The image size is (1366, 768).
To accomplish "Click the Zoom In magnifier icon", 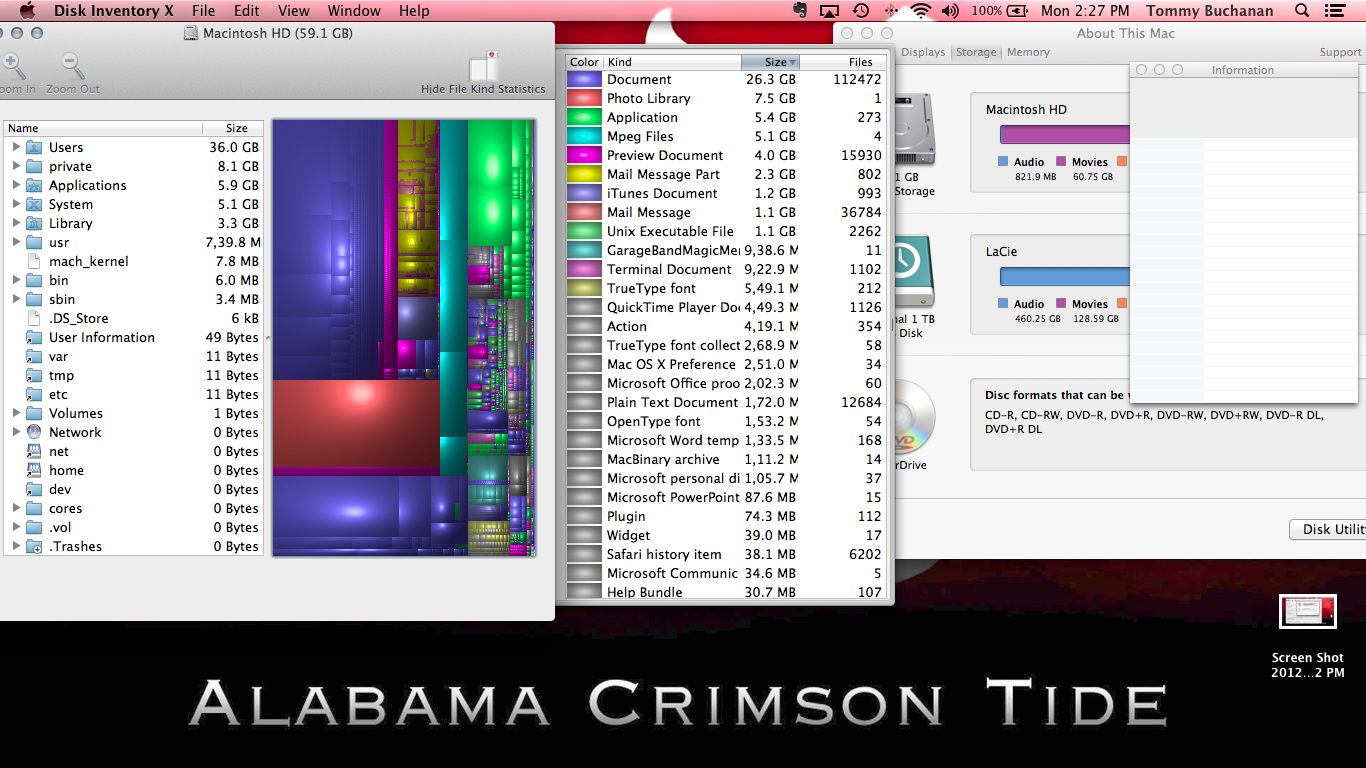I will tap(13, 66).
